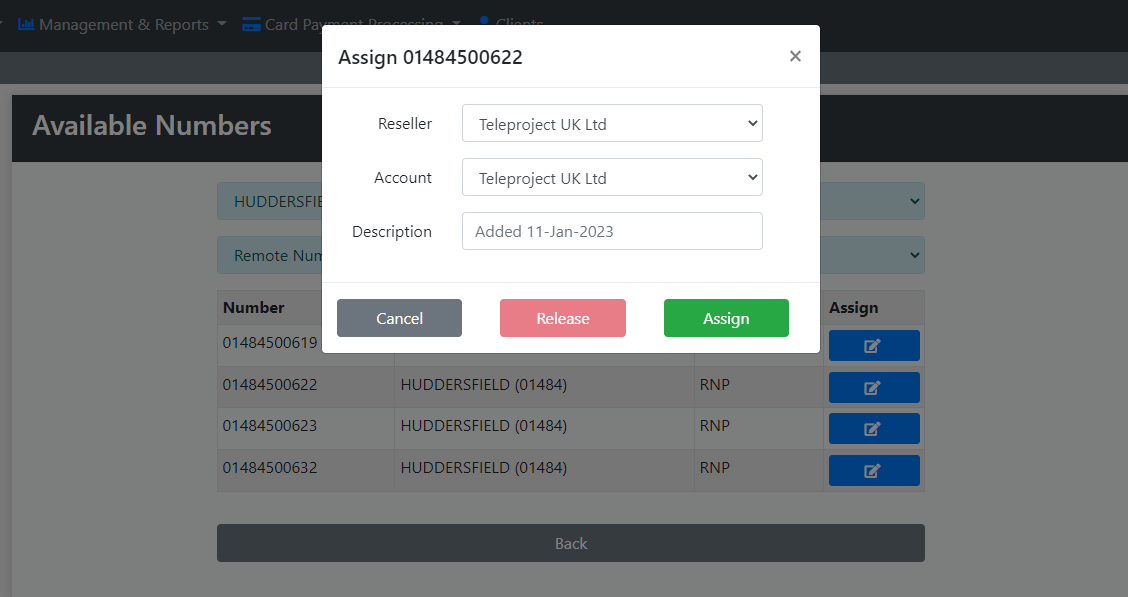Click the Card Payment credit card icon
Viewport: 1128px width, 597px height.
click(251, 24)
